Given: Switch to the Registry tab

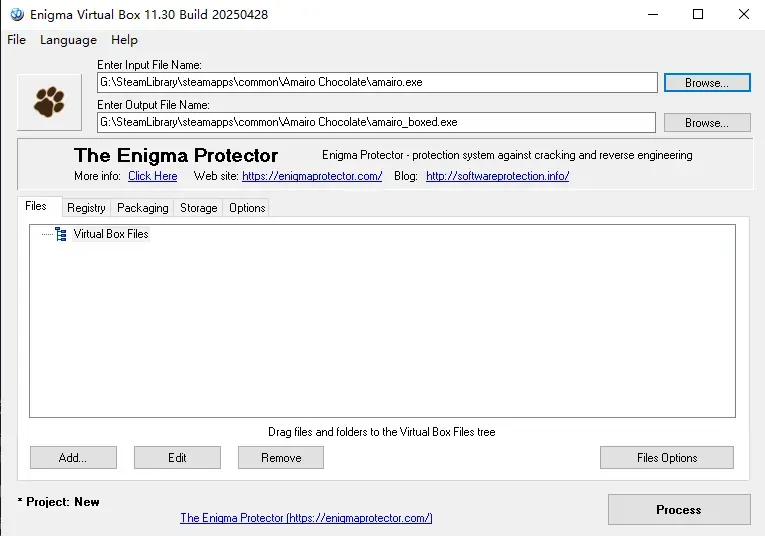Looking at the screenshot, I should 86,208.
